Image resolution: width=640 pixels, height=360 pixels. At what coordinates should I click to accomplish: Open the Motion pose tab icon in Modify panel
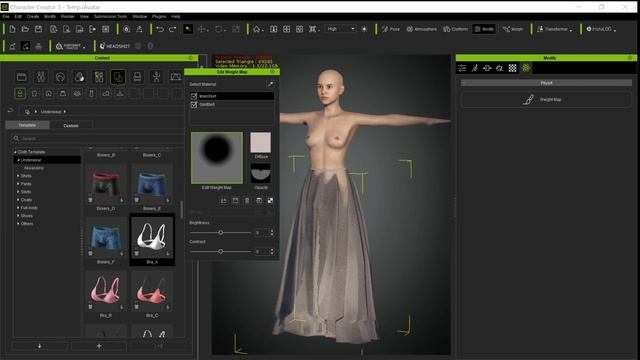475,68
